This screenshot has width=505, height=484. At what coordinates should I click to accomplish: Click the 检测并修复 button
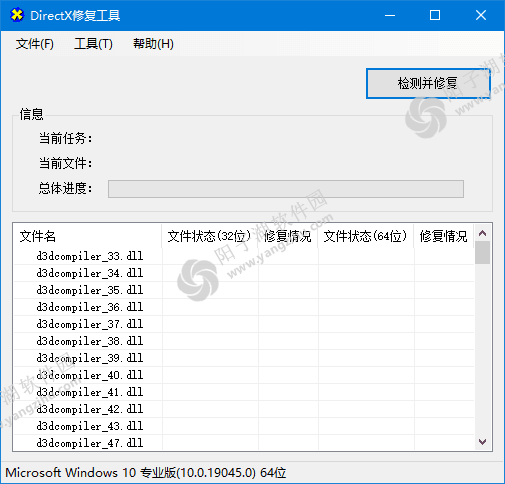pos(428,83)
